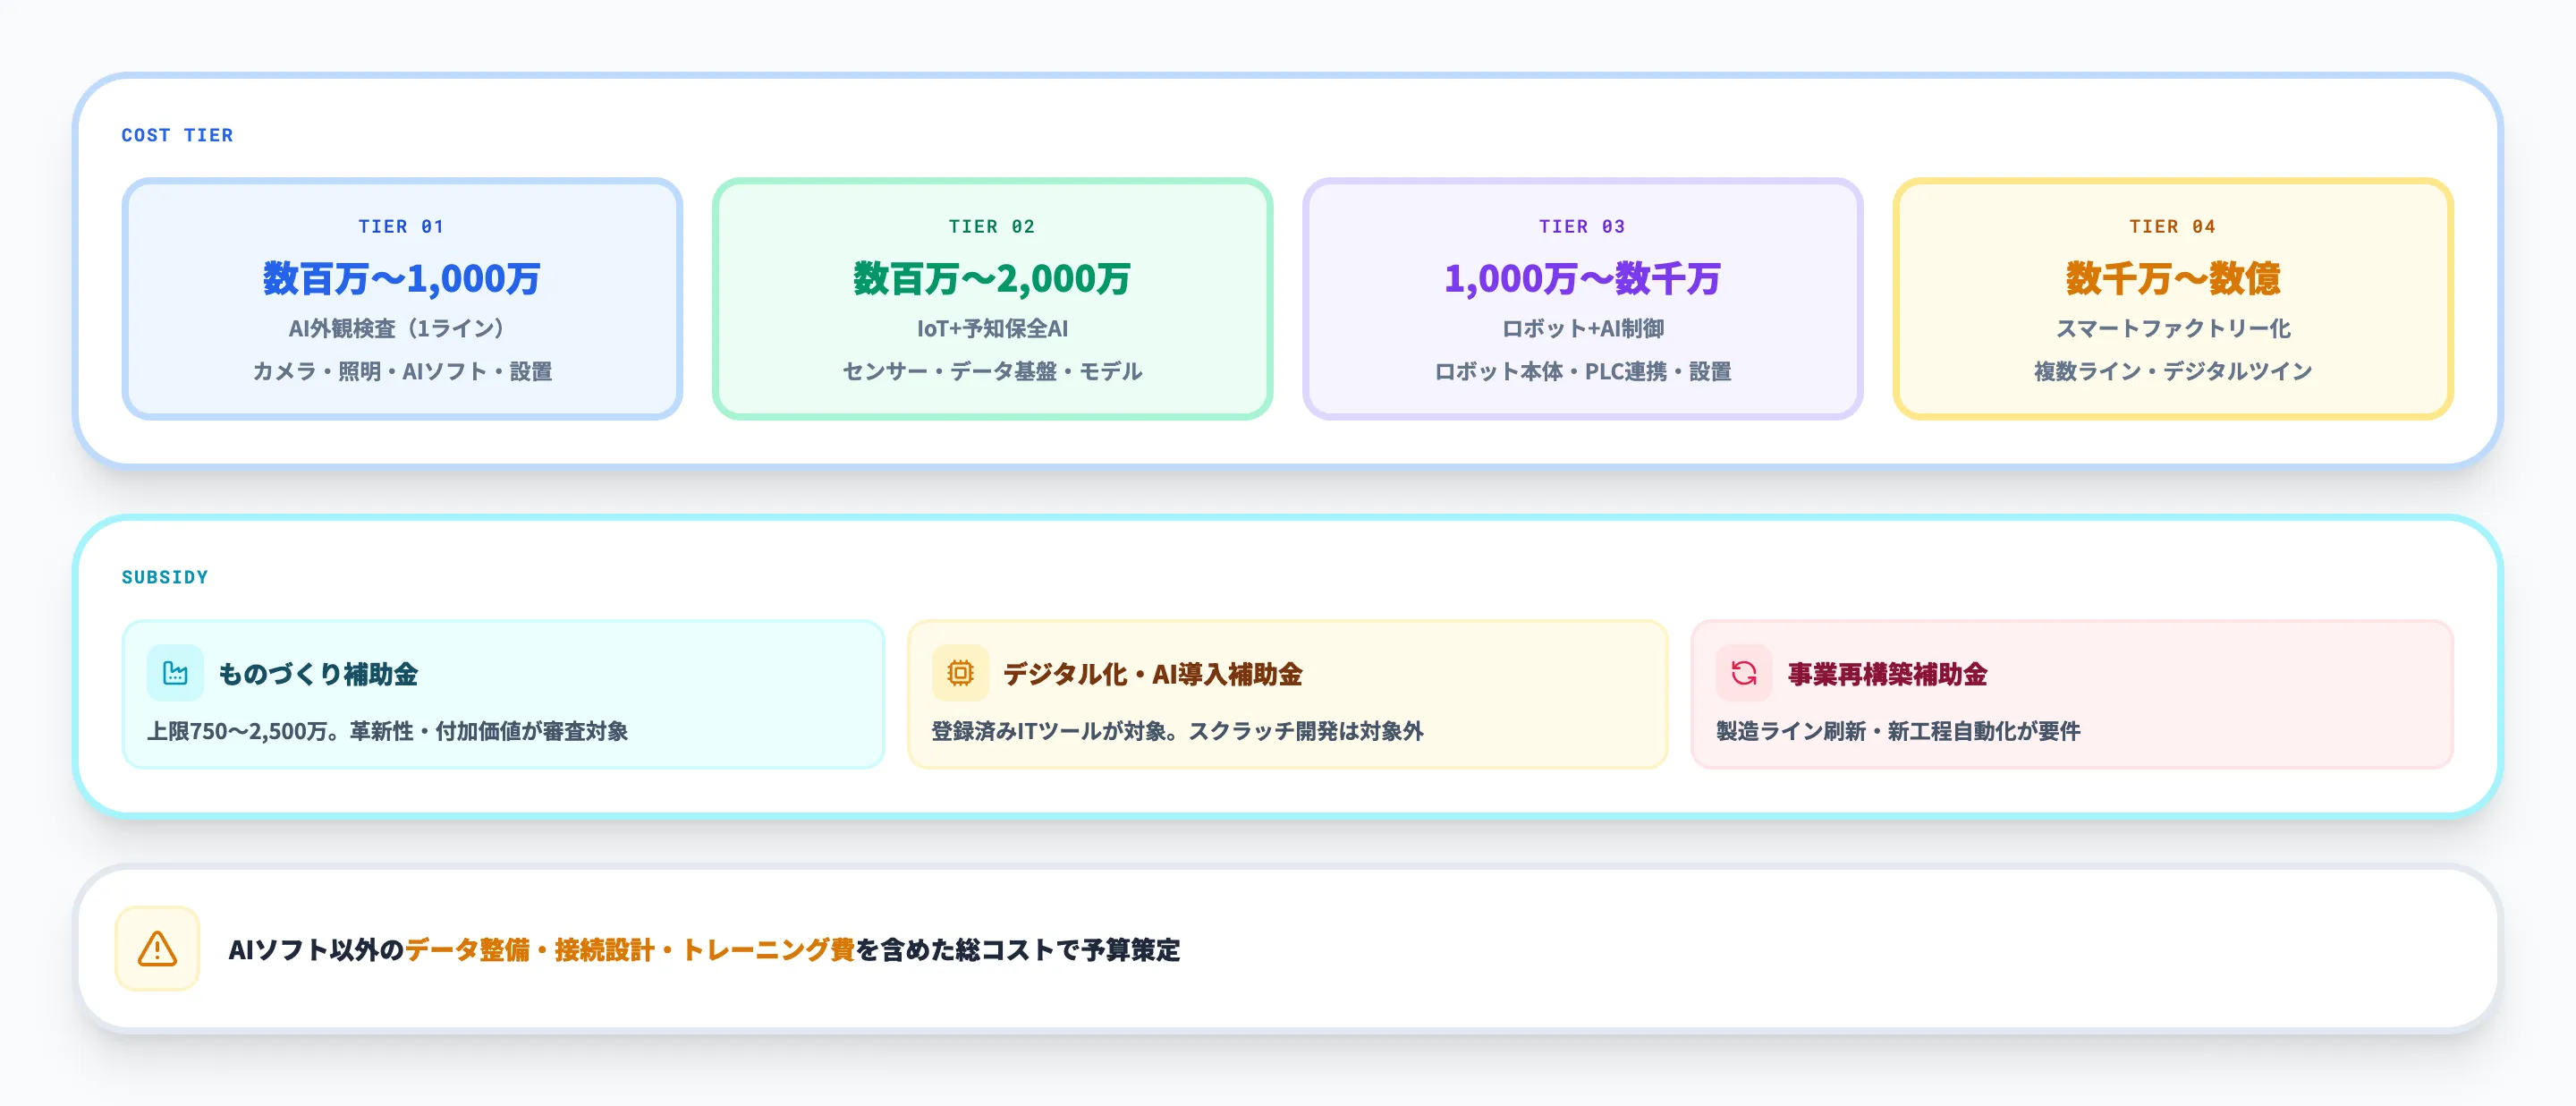Select the 数百万〜1,000万 price text
The image size is (2576, 1106).
click(x=399, y=280)
